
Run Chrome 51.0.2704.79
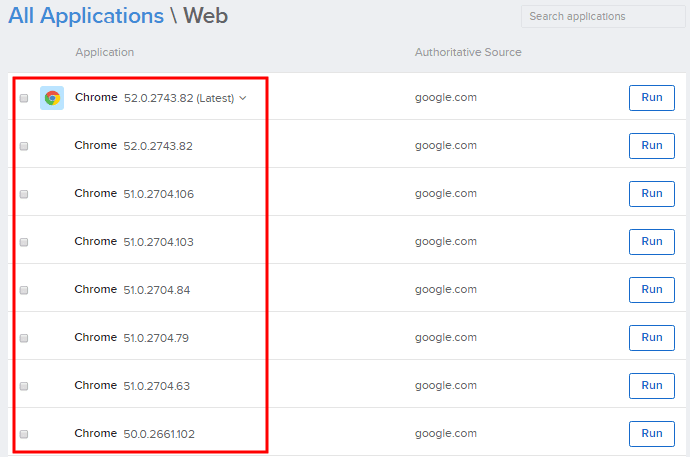(652, 337)
